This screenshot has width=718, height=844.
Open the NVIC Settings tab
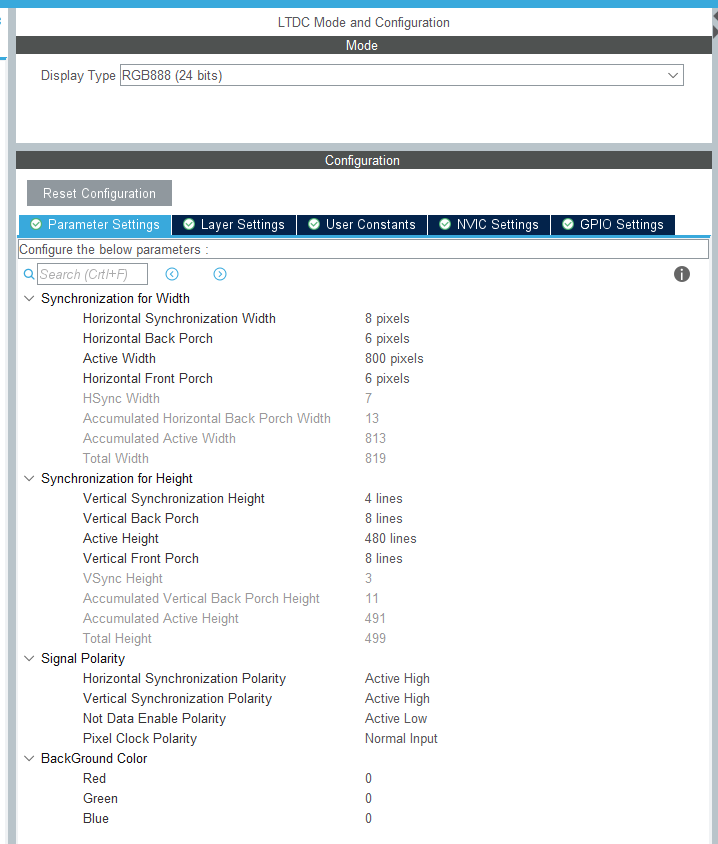[489, 224]
